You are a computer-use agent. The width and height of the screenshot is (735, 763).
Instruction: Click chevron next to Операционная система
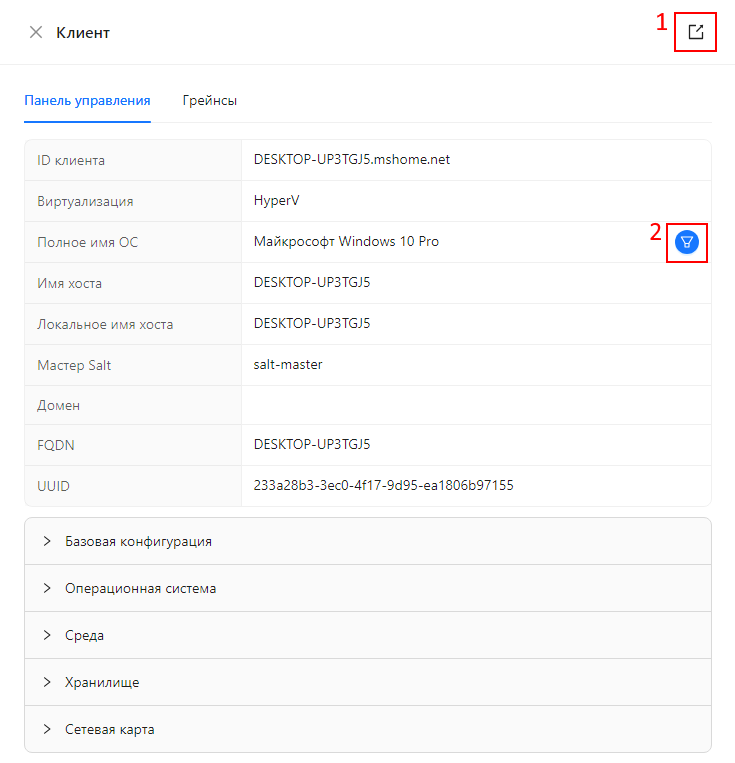pyautogui.click(x=46, y=588)
